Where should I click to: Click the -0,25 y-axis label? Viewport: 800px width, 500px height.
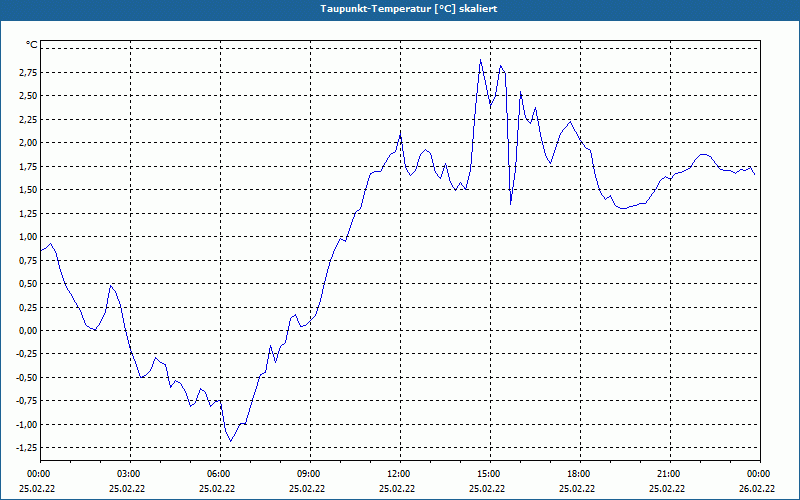[x=27, y=354]
